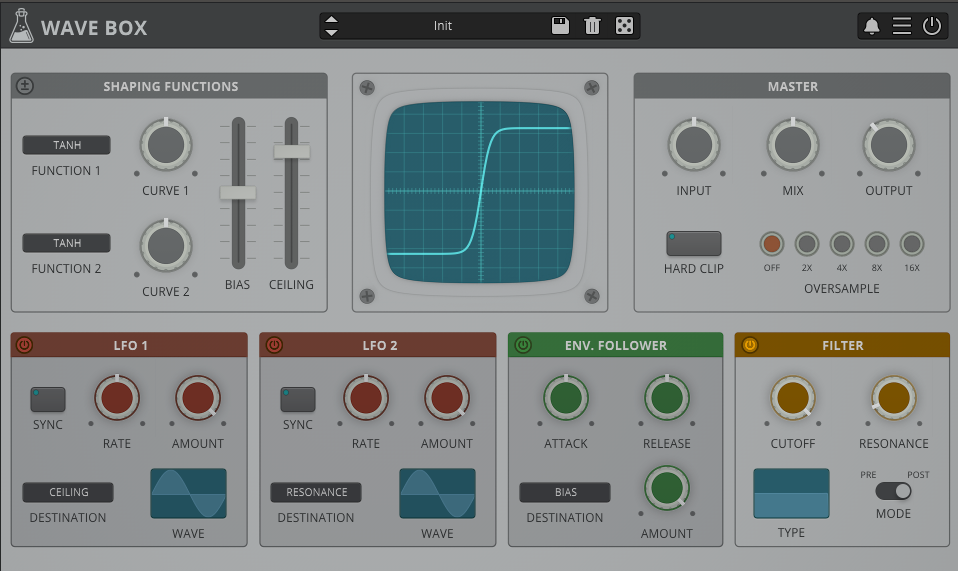Click the save preset floppy disk icon
Viewport: 958px width, 571px height.
point(560,26)
